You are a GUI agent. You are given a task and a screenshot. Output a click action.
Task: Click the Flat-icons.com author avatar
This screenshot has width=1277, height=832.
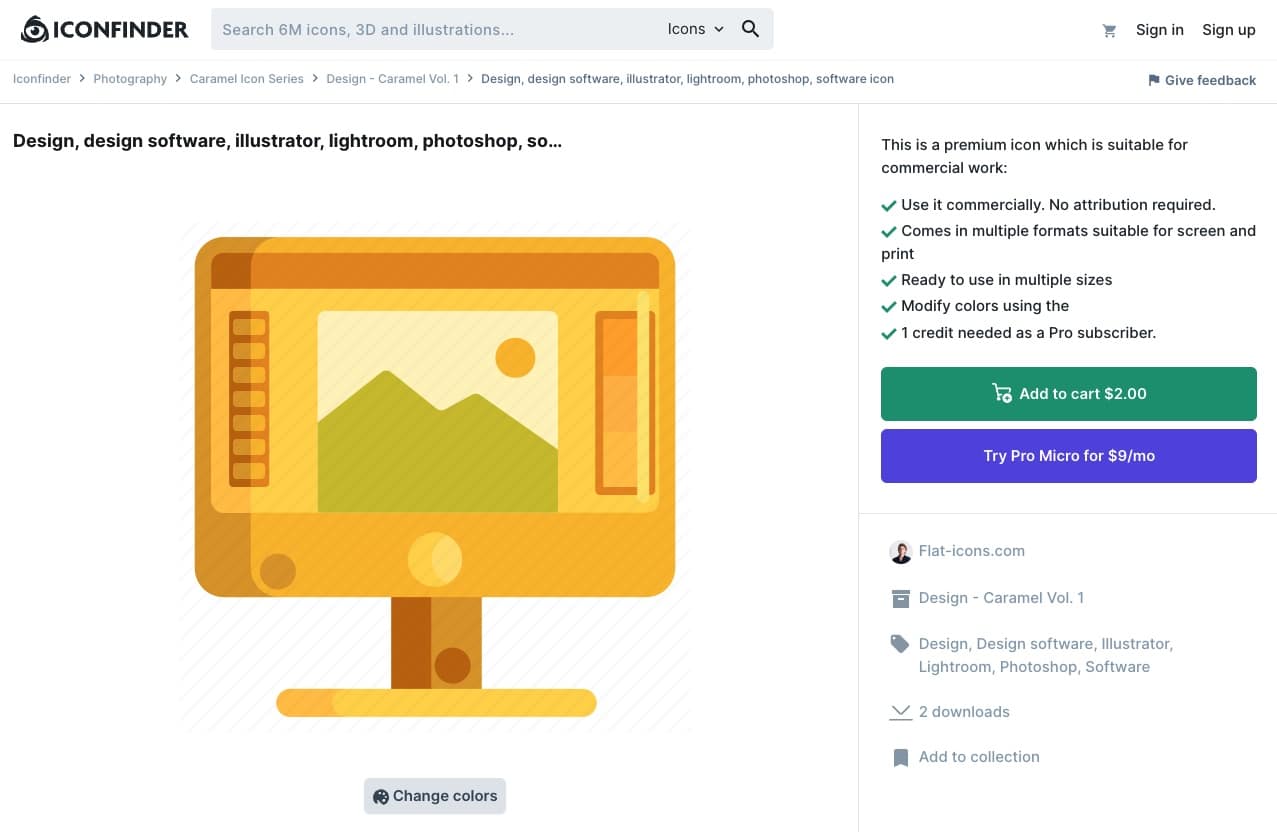pyautogui.click(x=900, y=552)
